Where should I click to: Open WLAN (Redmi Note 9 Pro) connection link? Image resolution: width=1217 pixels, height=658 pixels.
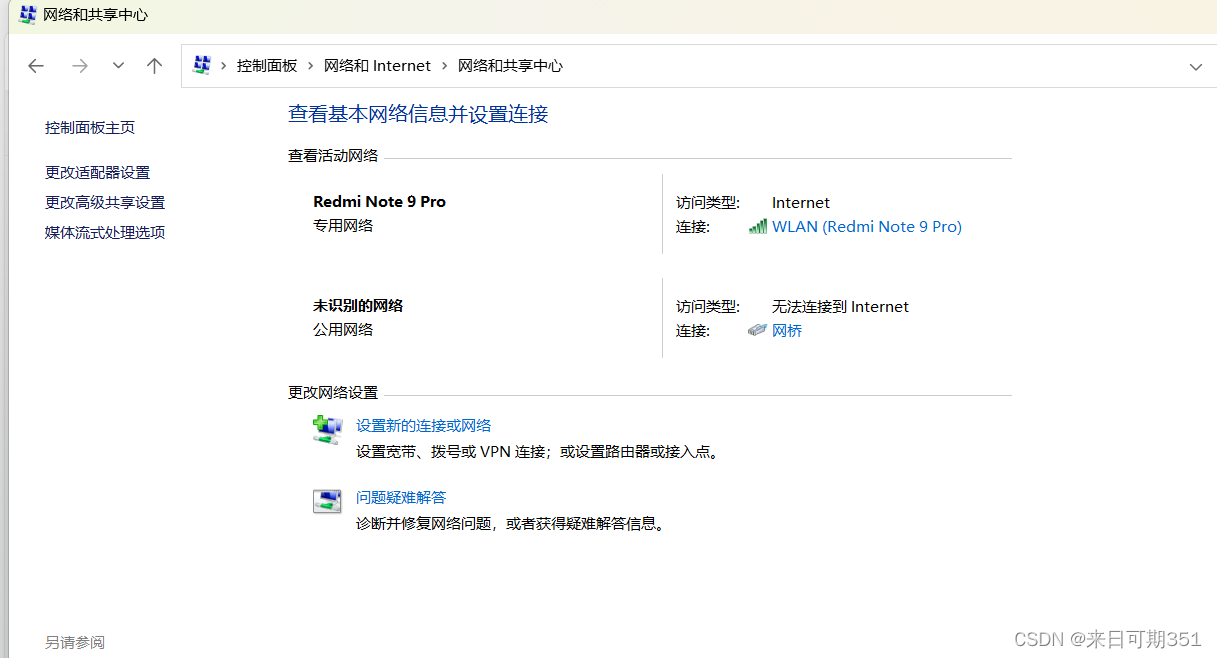click(866, 226)
